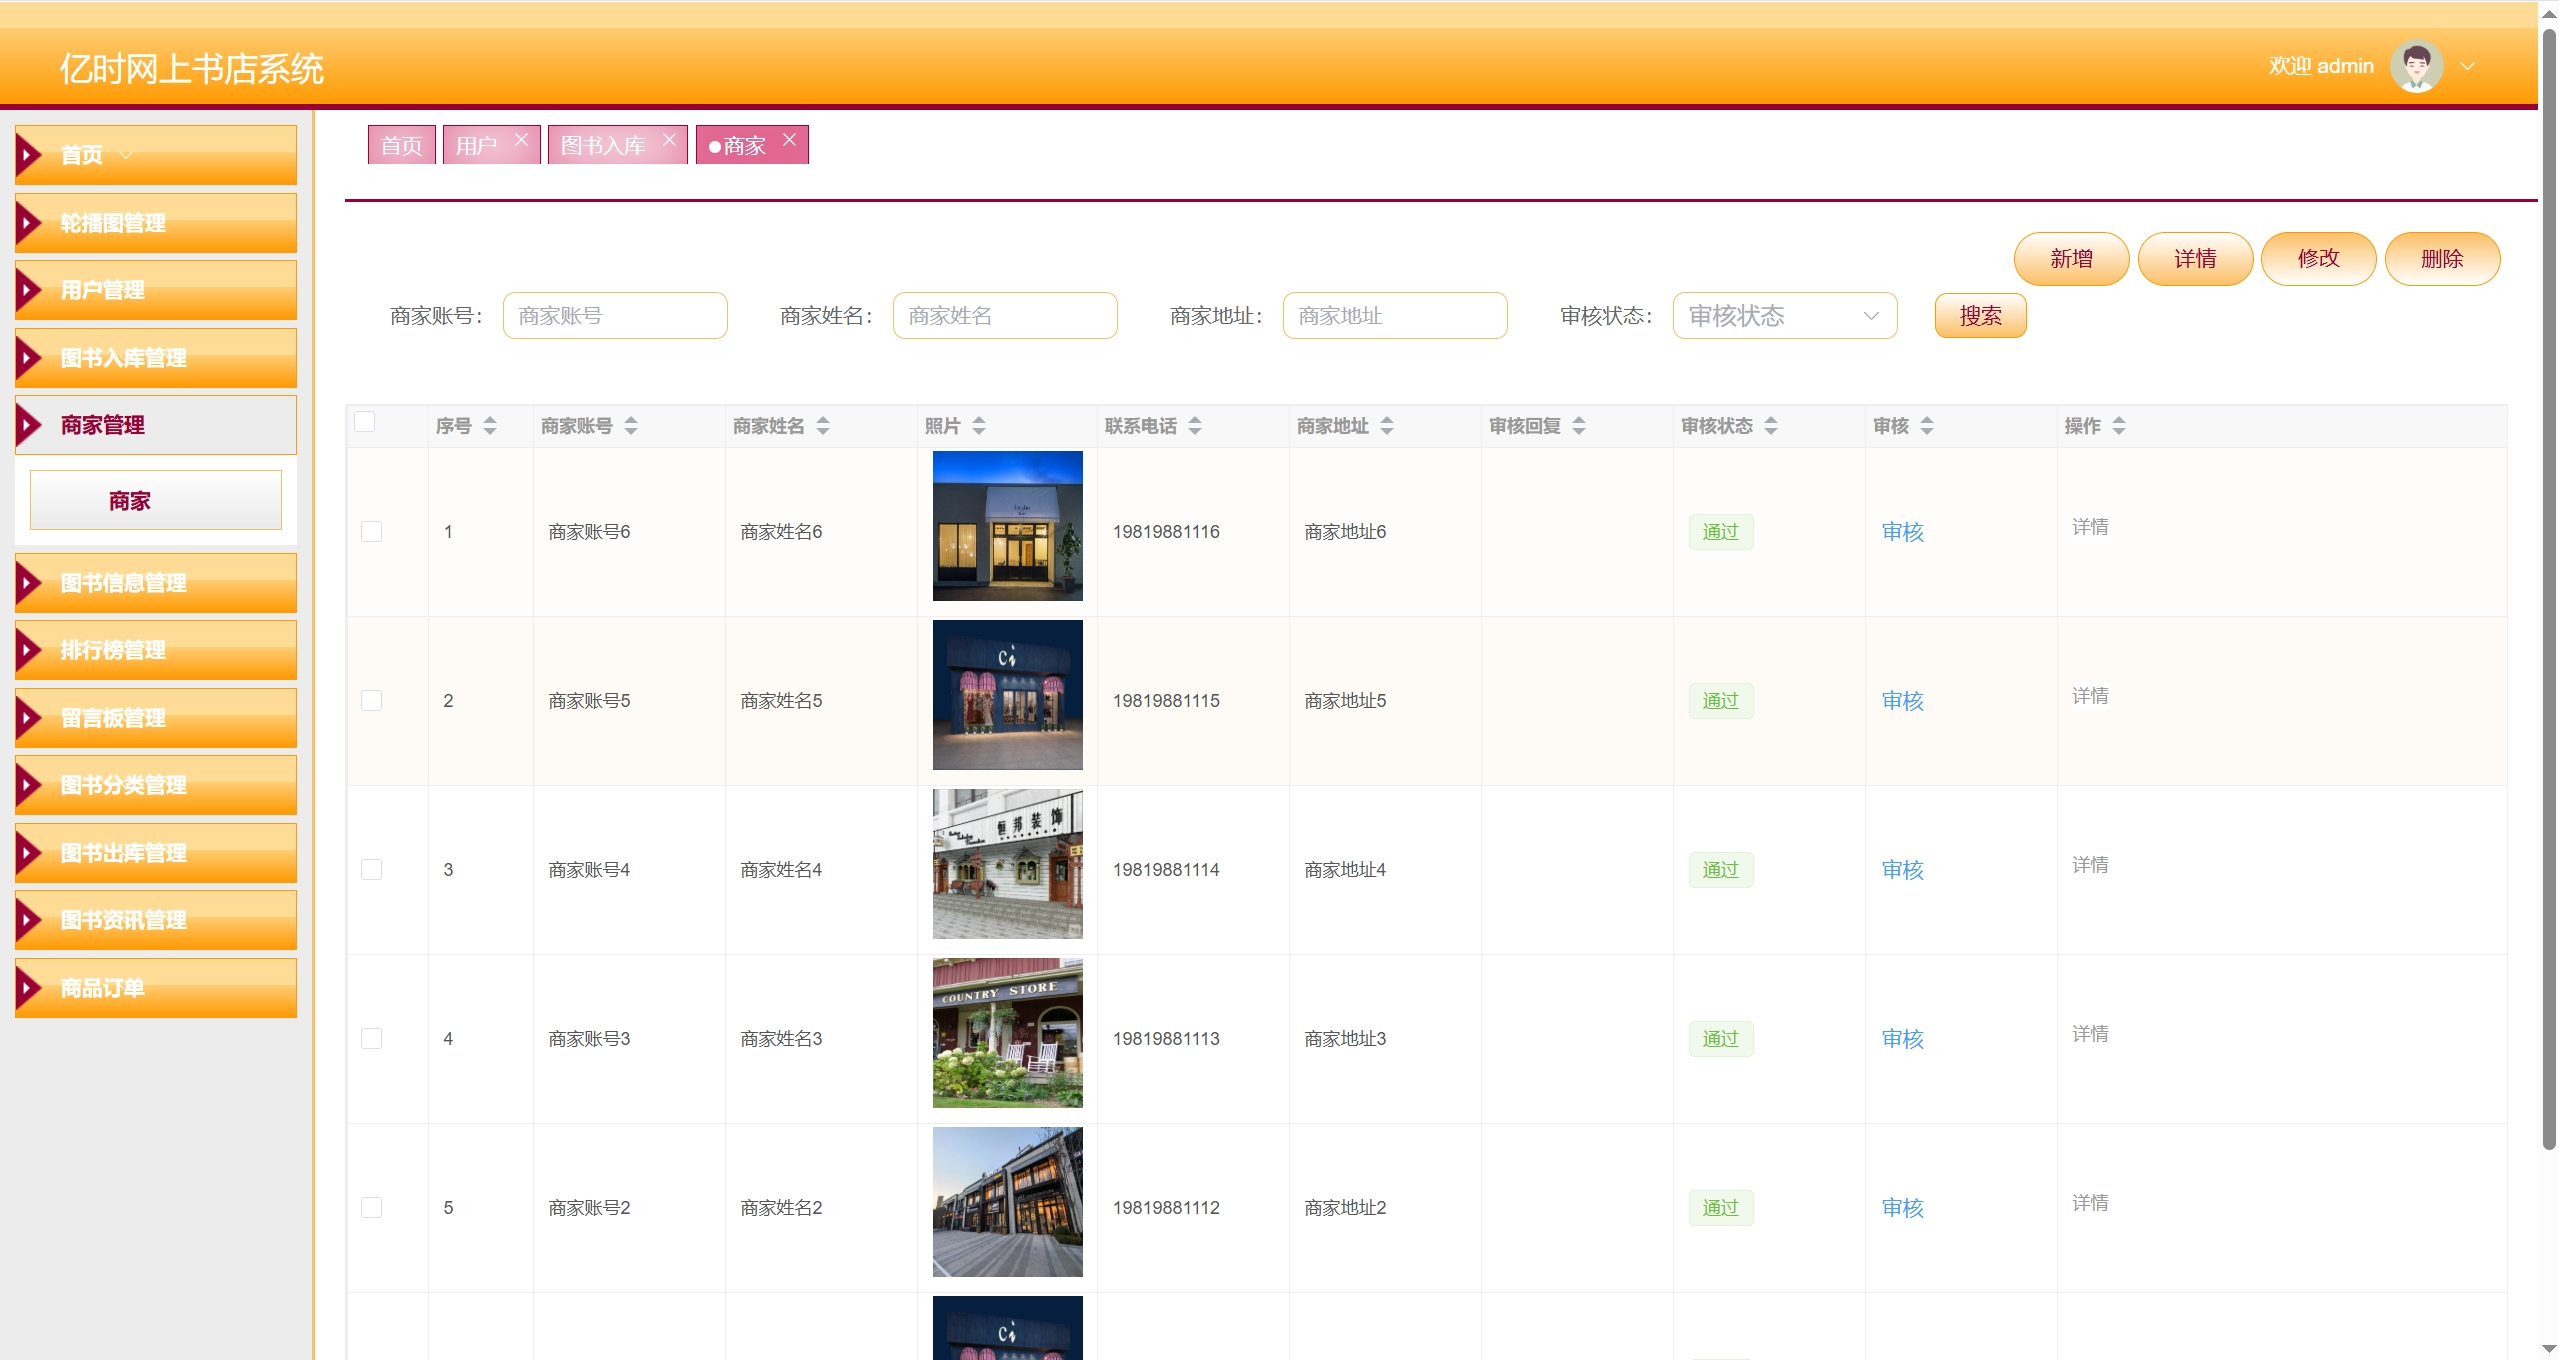The image size is (2559, 1360).
Task: Open 图书资讯管理 sidebar menu
Action: coord(156,920)
